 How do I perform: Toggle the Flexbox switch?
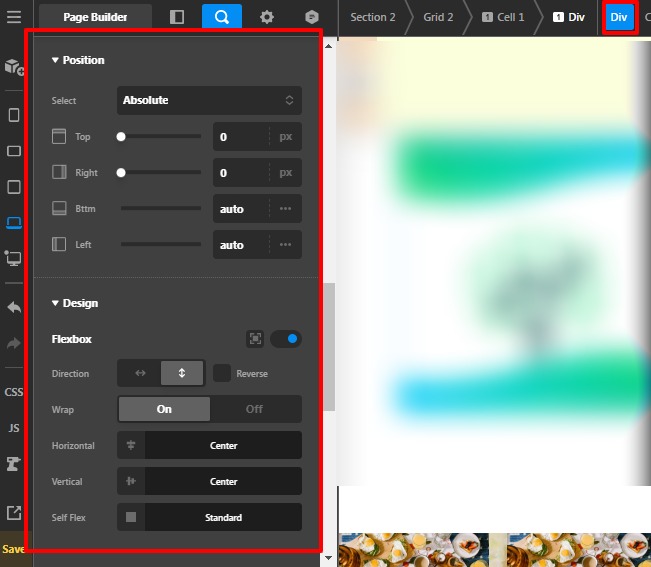click(286, 339)
